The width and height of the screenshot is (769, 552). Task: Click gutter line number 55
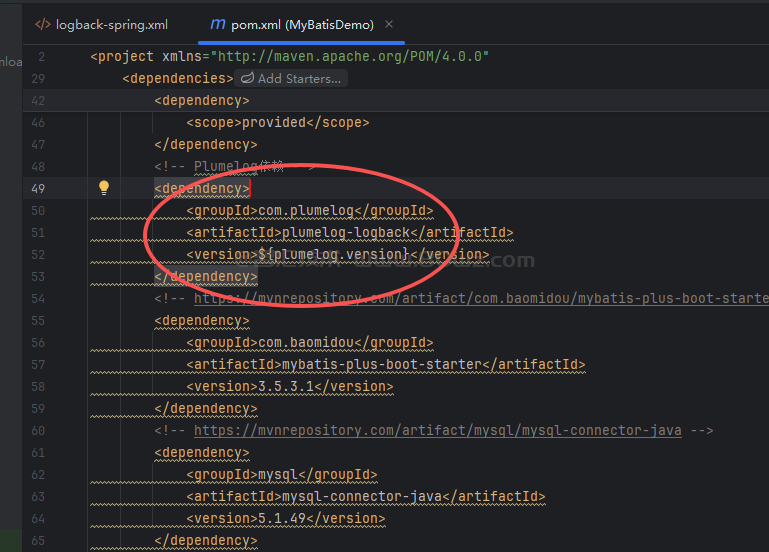[38, 320]
